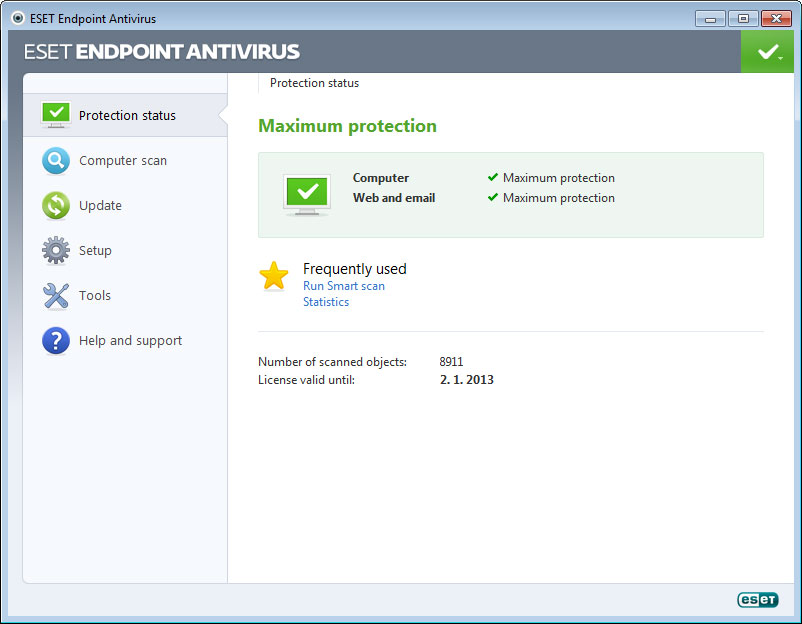Click the ESET logo in bottom corner
Screen dimensions: 802x624
[x=757, y=599]
